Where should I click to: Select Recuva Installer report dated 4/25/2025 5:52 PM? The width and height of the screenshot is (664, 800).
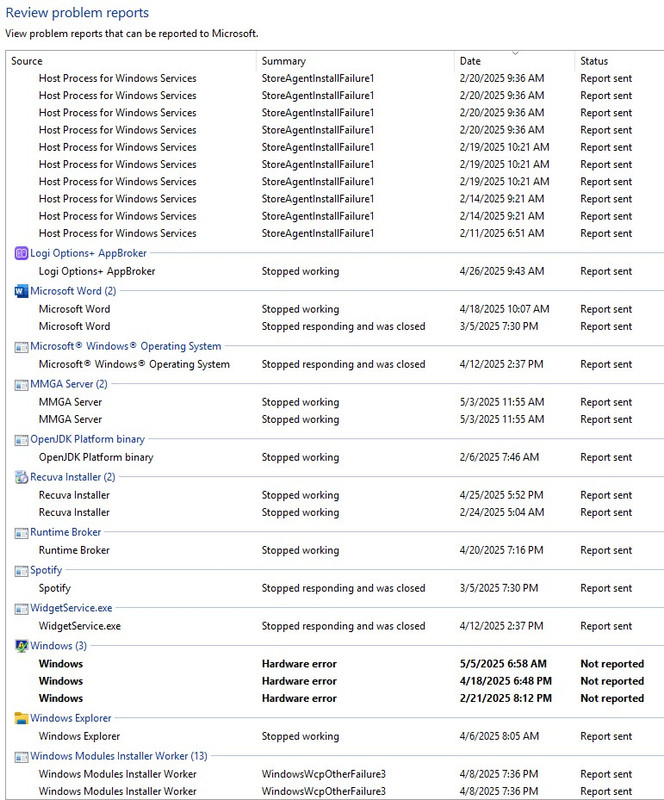(x=335, y=495)
